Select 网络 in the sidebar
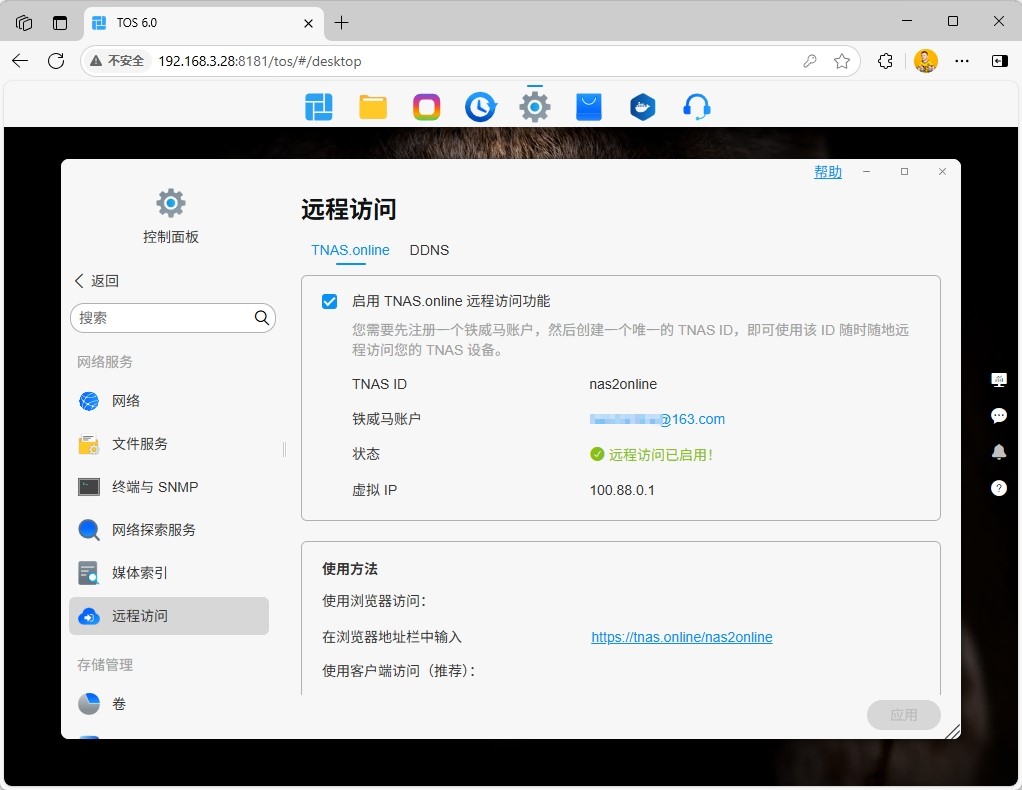Screen dimensions: 1022x790 pyautogui.click(x=169, y=401)
